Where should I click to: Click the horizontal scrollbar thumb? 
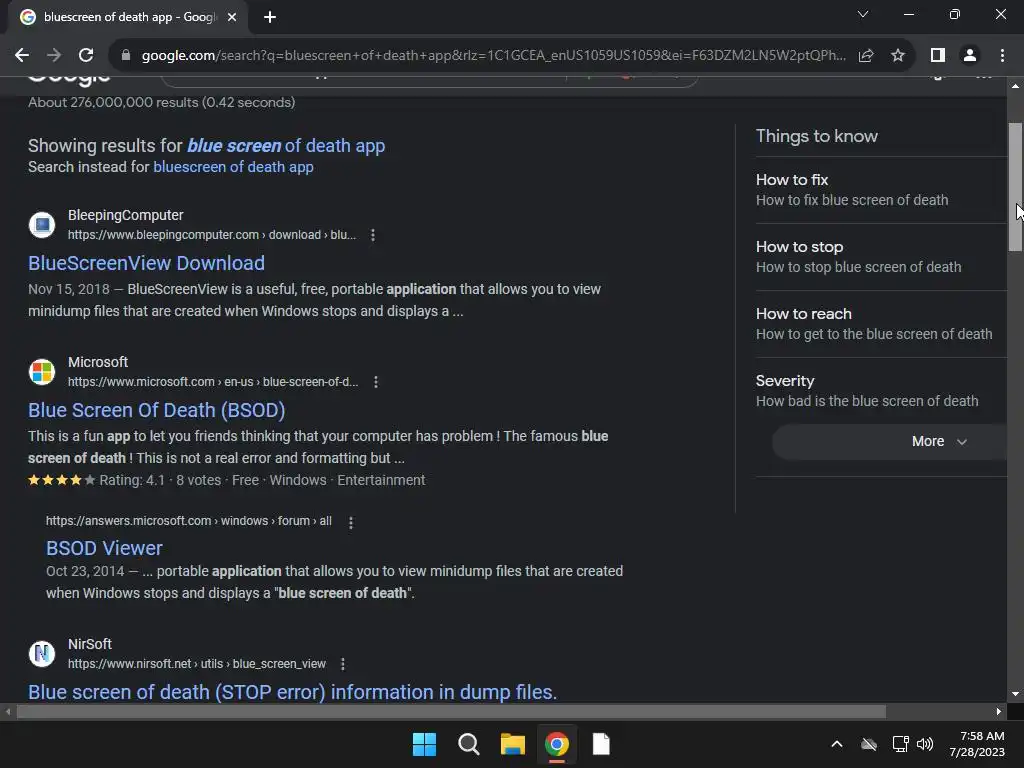451,711
